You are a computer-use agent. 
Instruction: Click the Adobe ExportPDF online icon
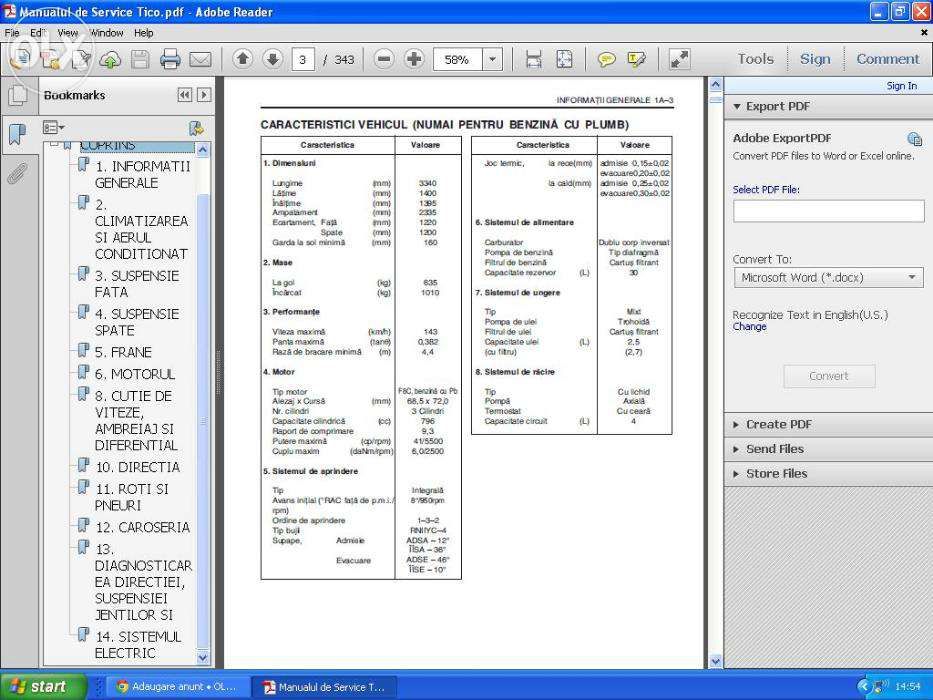(915, 139)
